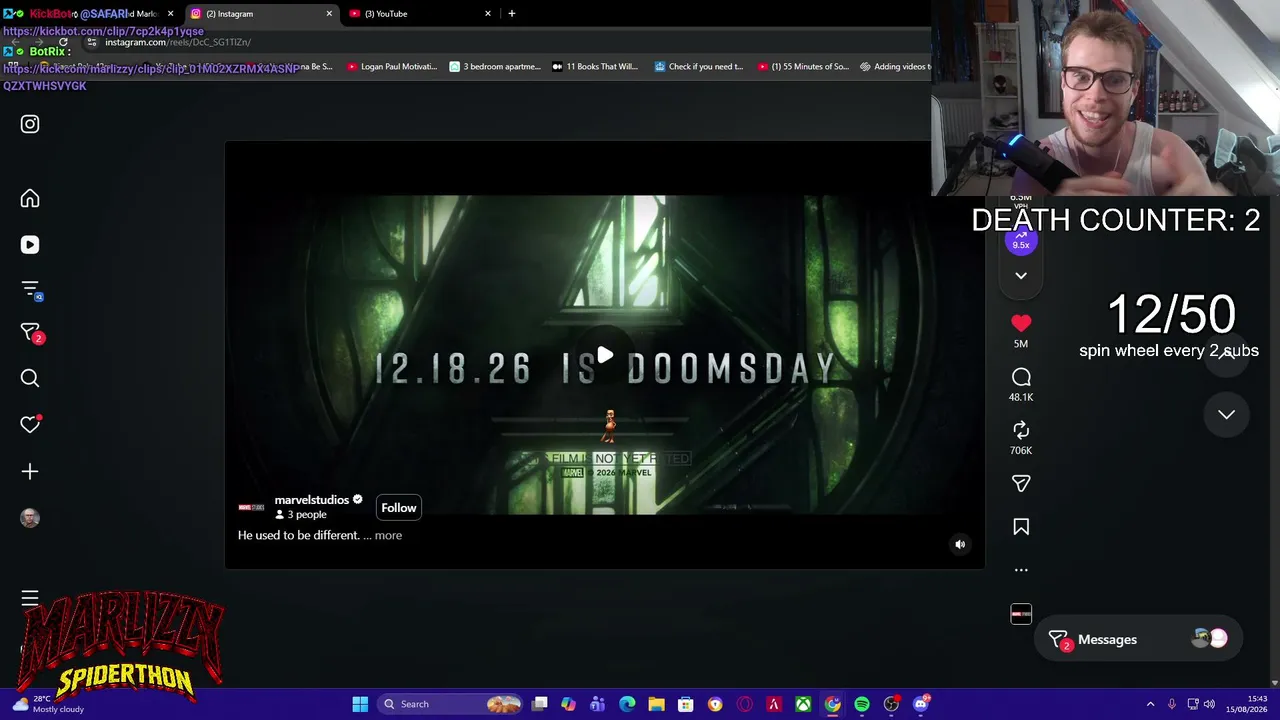
Task: Open the Reels section in sidebar
Action: click(30, 245)
